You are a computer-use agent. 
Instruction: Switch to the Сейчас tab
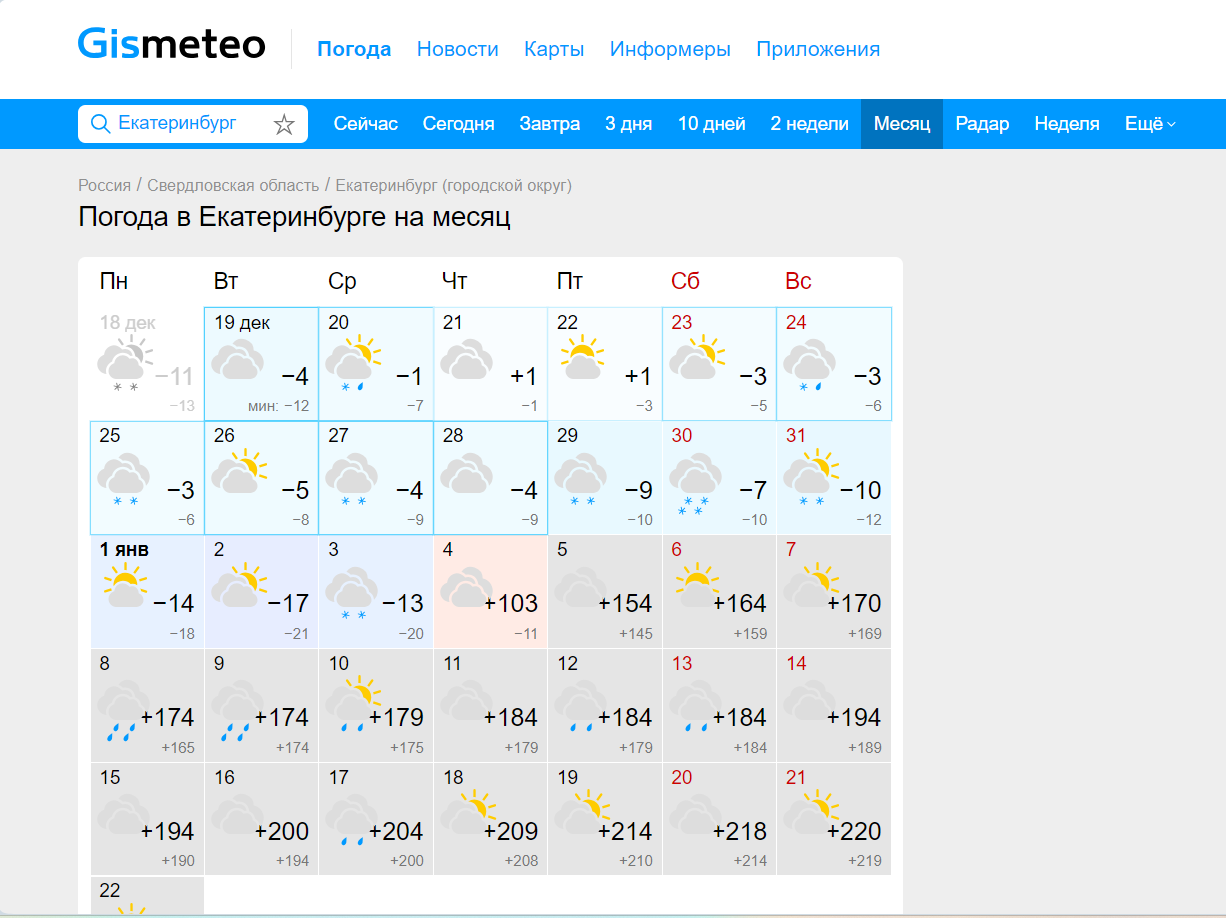point(366,124)
